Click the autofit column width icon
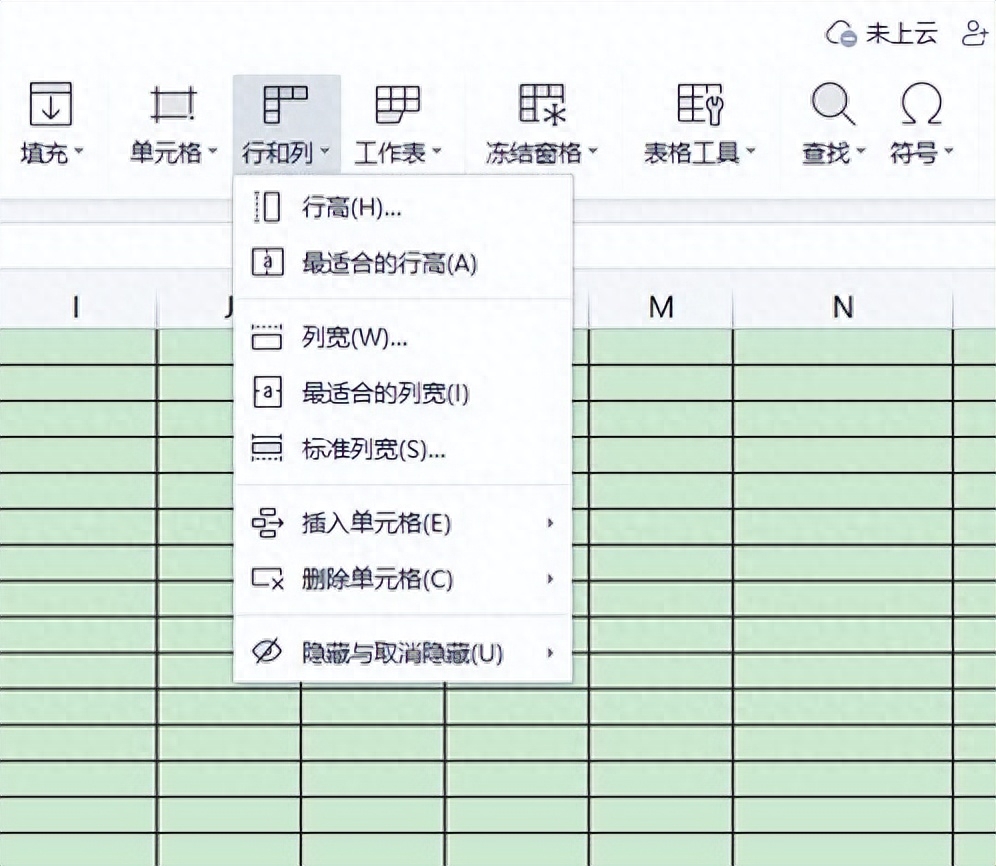 click(267, 392)
